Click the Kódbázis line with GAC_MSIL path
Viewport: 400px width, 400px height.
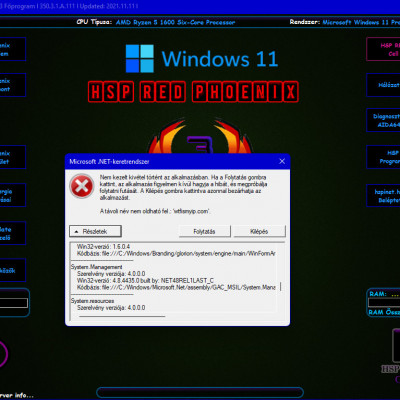point(176,287)
